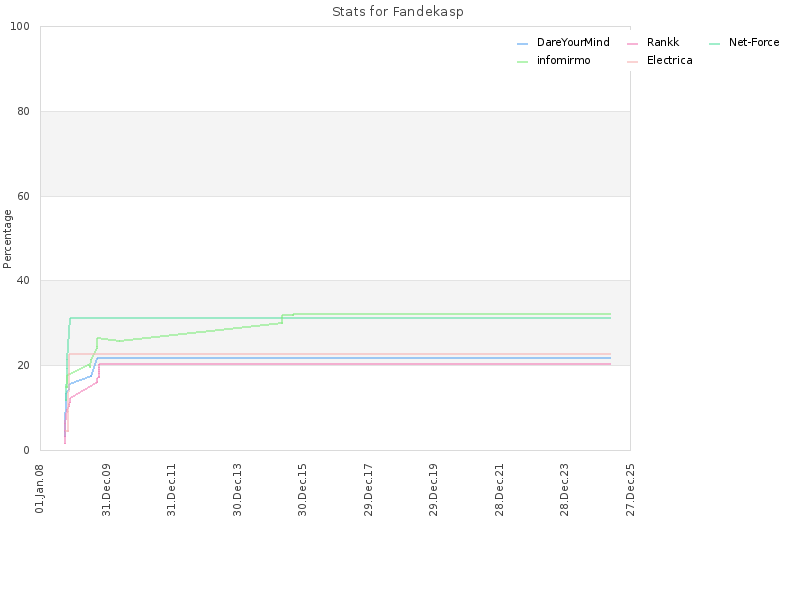Click the chart title Stats for Fandekasp
This screenshot has width=800, height=600.
[x=397, y=12]
